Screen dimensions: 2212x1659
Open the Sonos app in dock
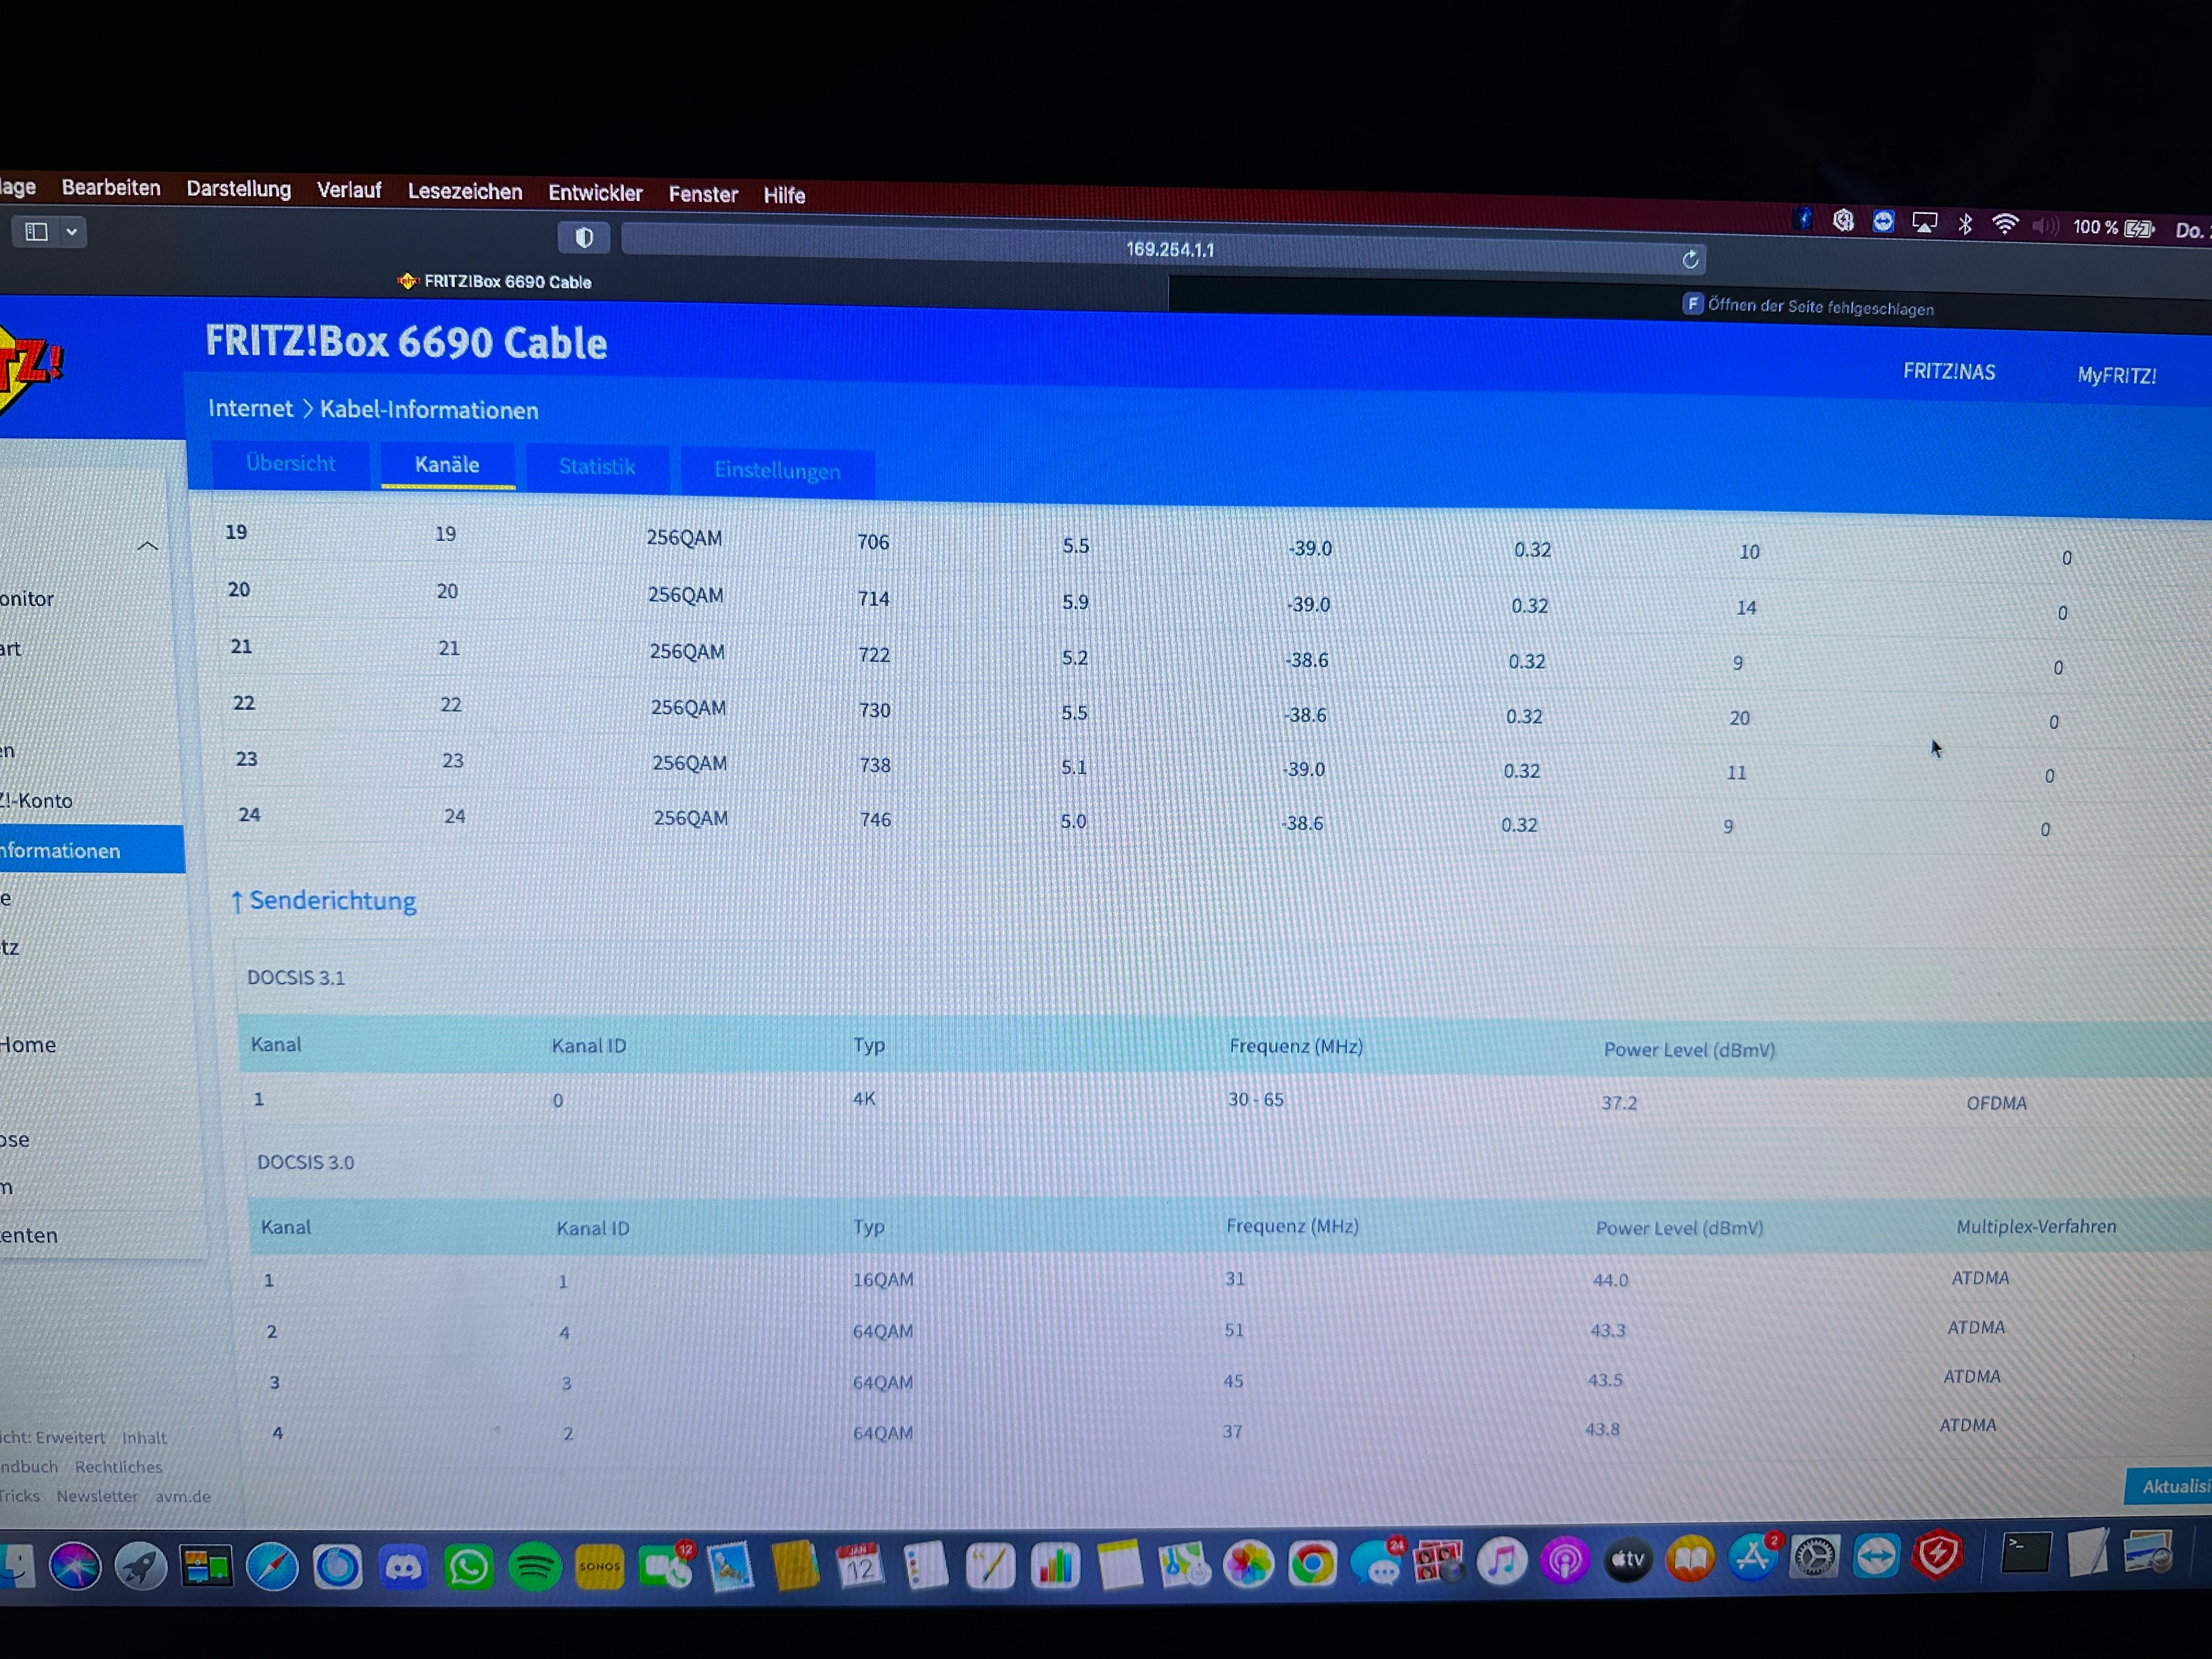pyautogui.click(x=600, y=1567)
